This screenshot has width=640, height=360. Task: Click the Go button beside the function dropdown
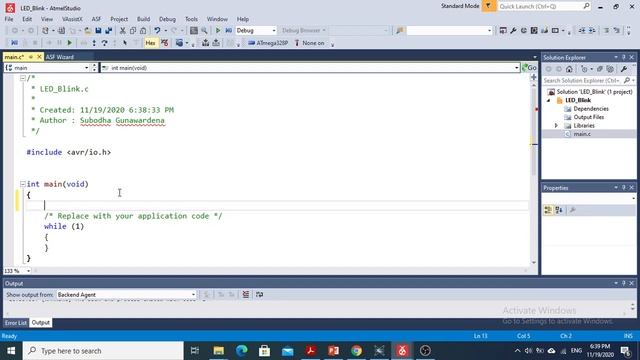(x=529, y=68)
